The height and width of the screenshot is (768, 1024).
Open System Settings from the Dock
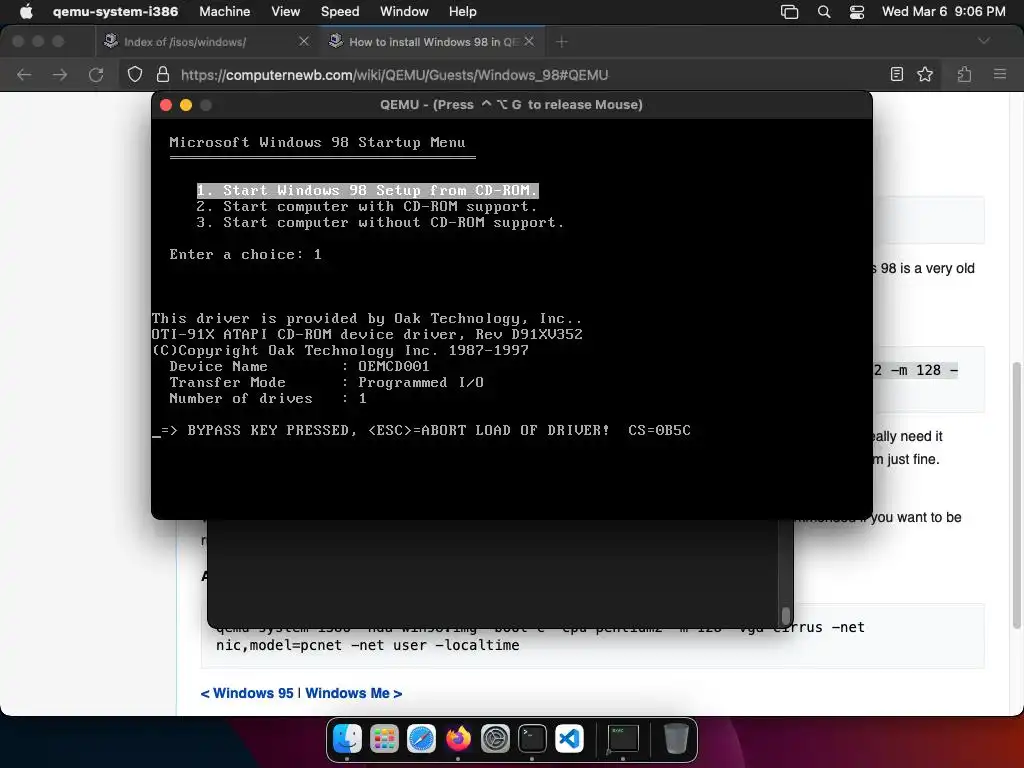[495, 739]
